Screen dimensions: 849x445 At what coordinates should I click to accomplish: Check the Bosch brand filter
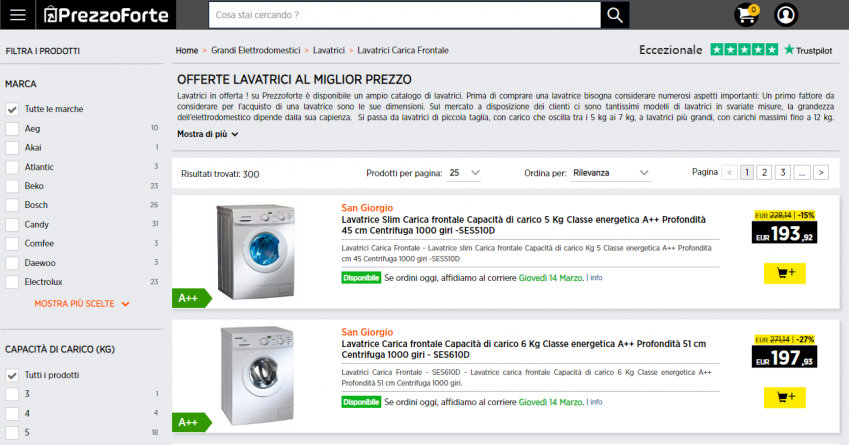[x=12, y=205]
